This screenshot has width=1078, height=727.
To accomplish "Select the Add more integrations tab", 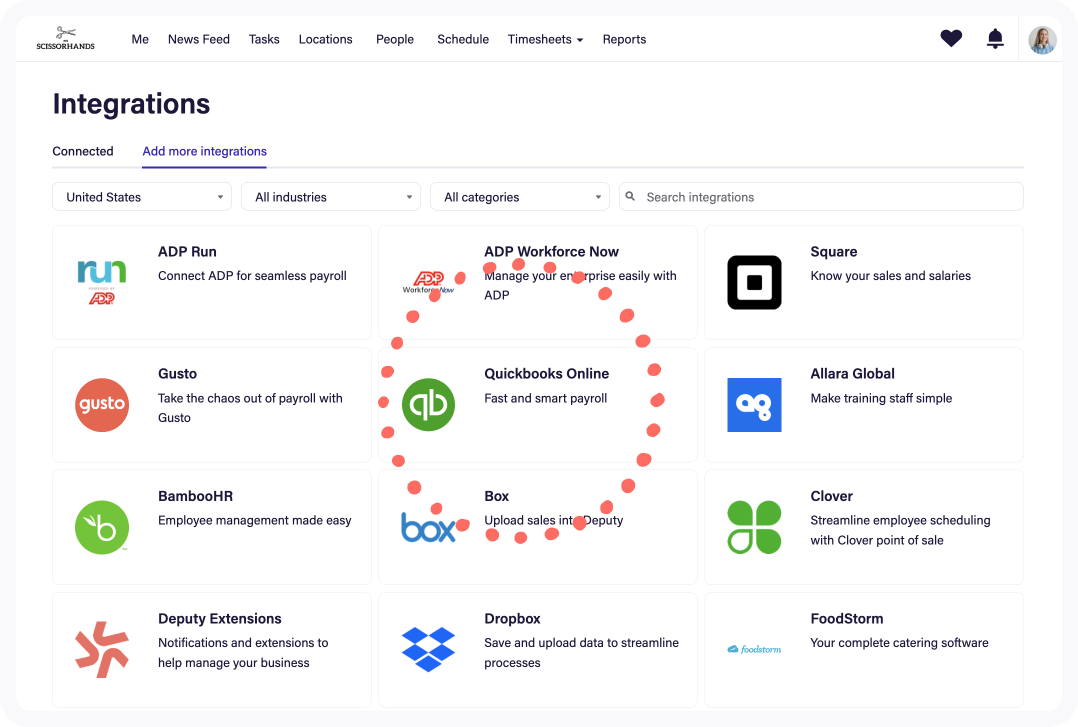I will [x=204, y=151].
